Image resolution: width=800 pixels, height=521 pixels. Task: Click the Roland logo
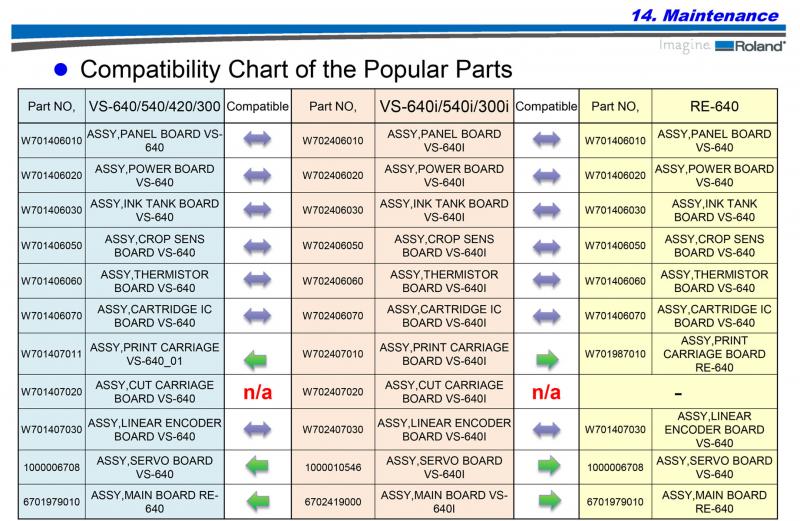tap(749, 46)
